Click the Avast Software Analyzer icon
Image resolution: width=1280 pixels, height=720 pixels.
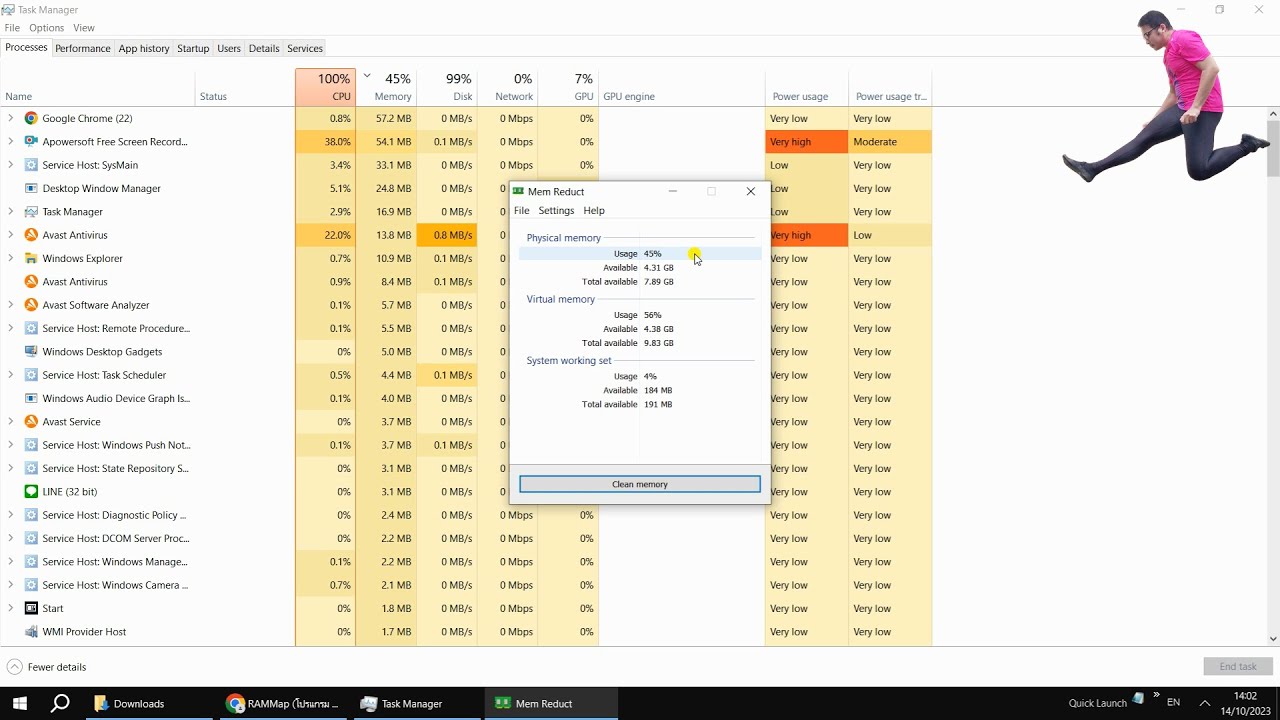coord(31,305)
